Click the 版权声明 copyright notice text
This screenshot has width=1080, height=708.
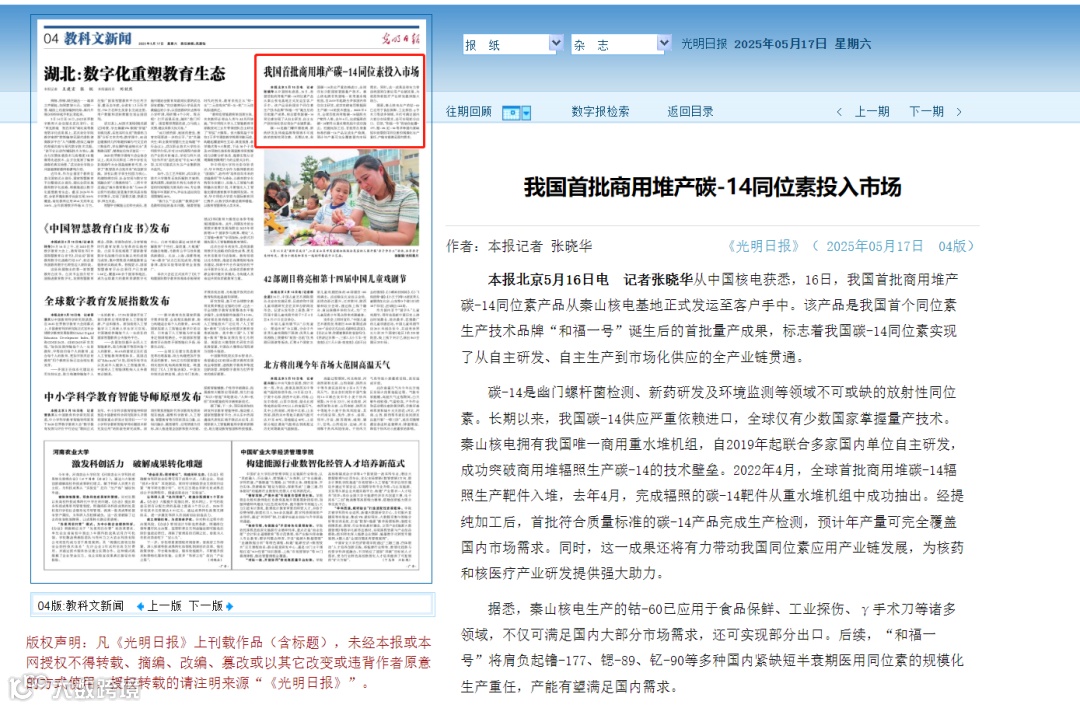pos(229,663)
